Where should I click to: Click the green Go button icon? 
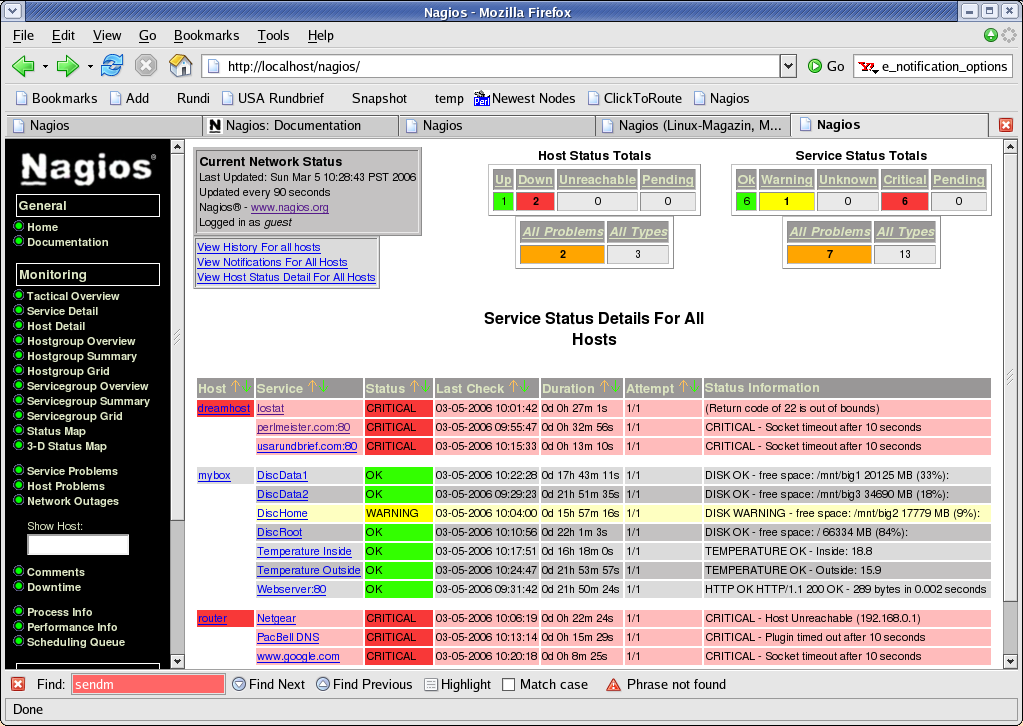pyautogui.click(x=814, y=66)
